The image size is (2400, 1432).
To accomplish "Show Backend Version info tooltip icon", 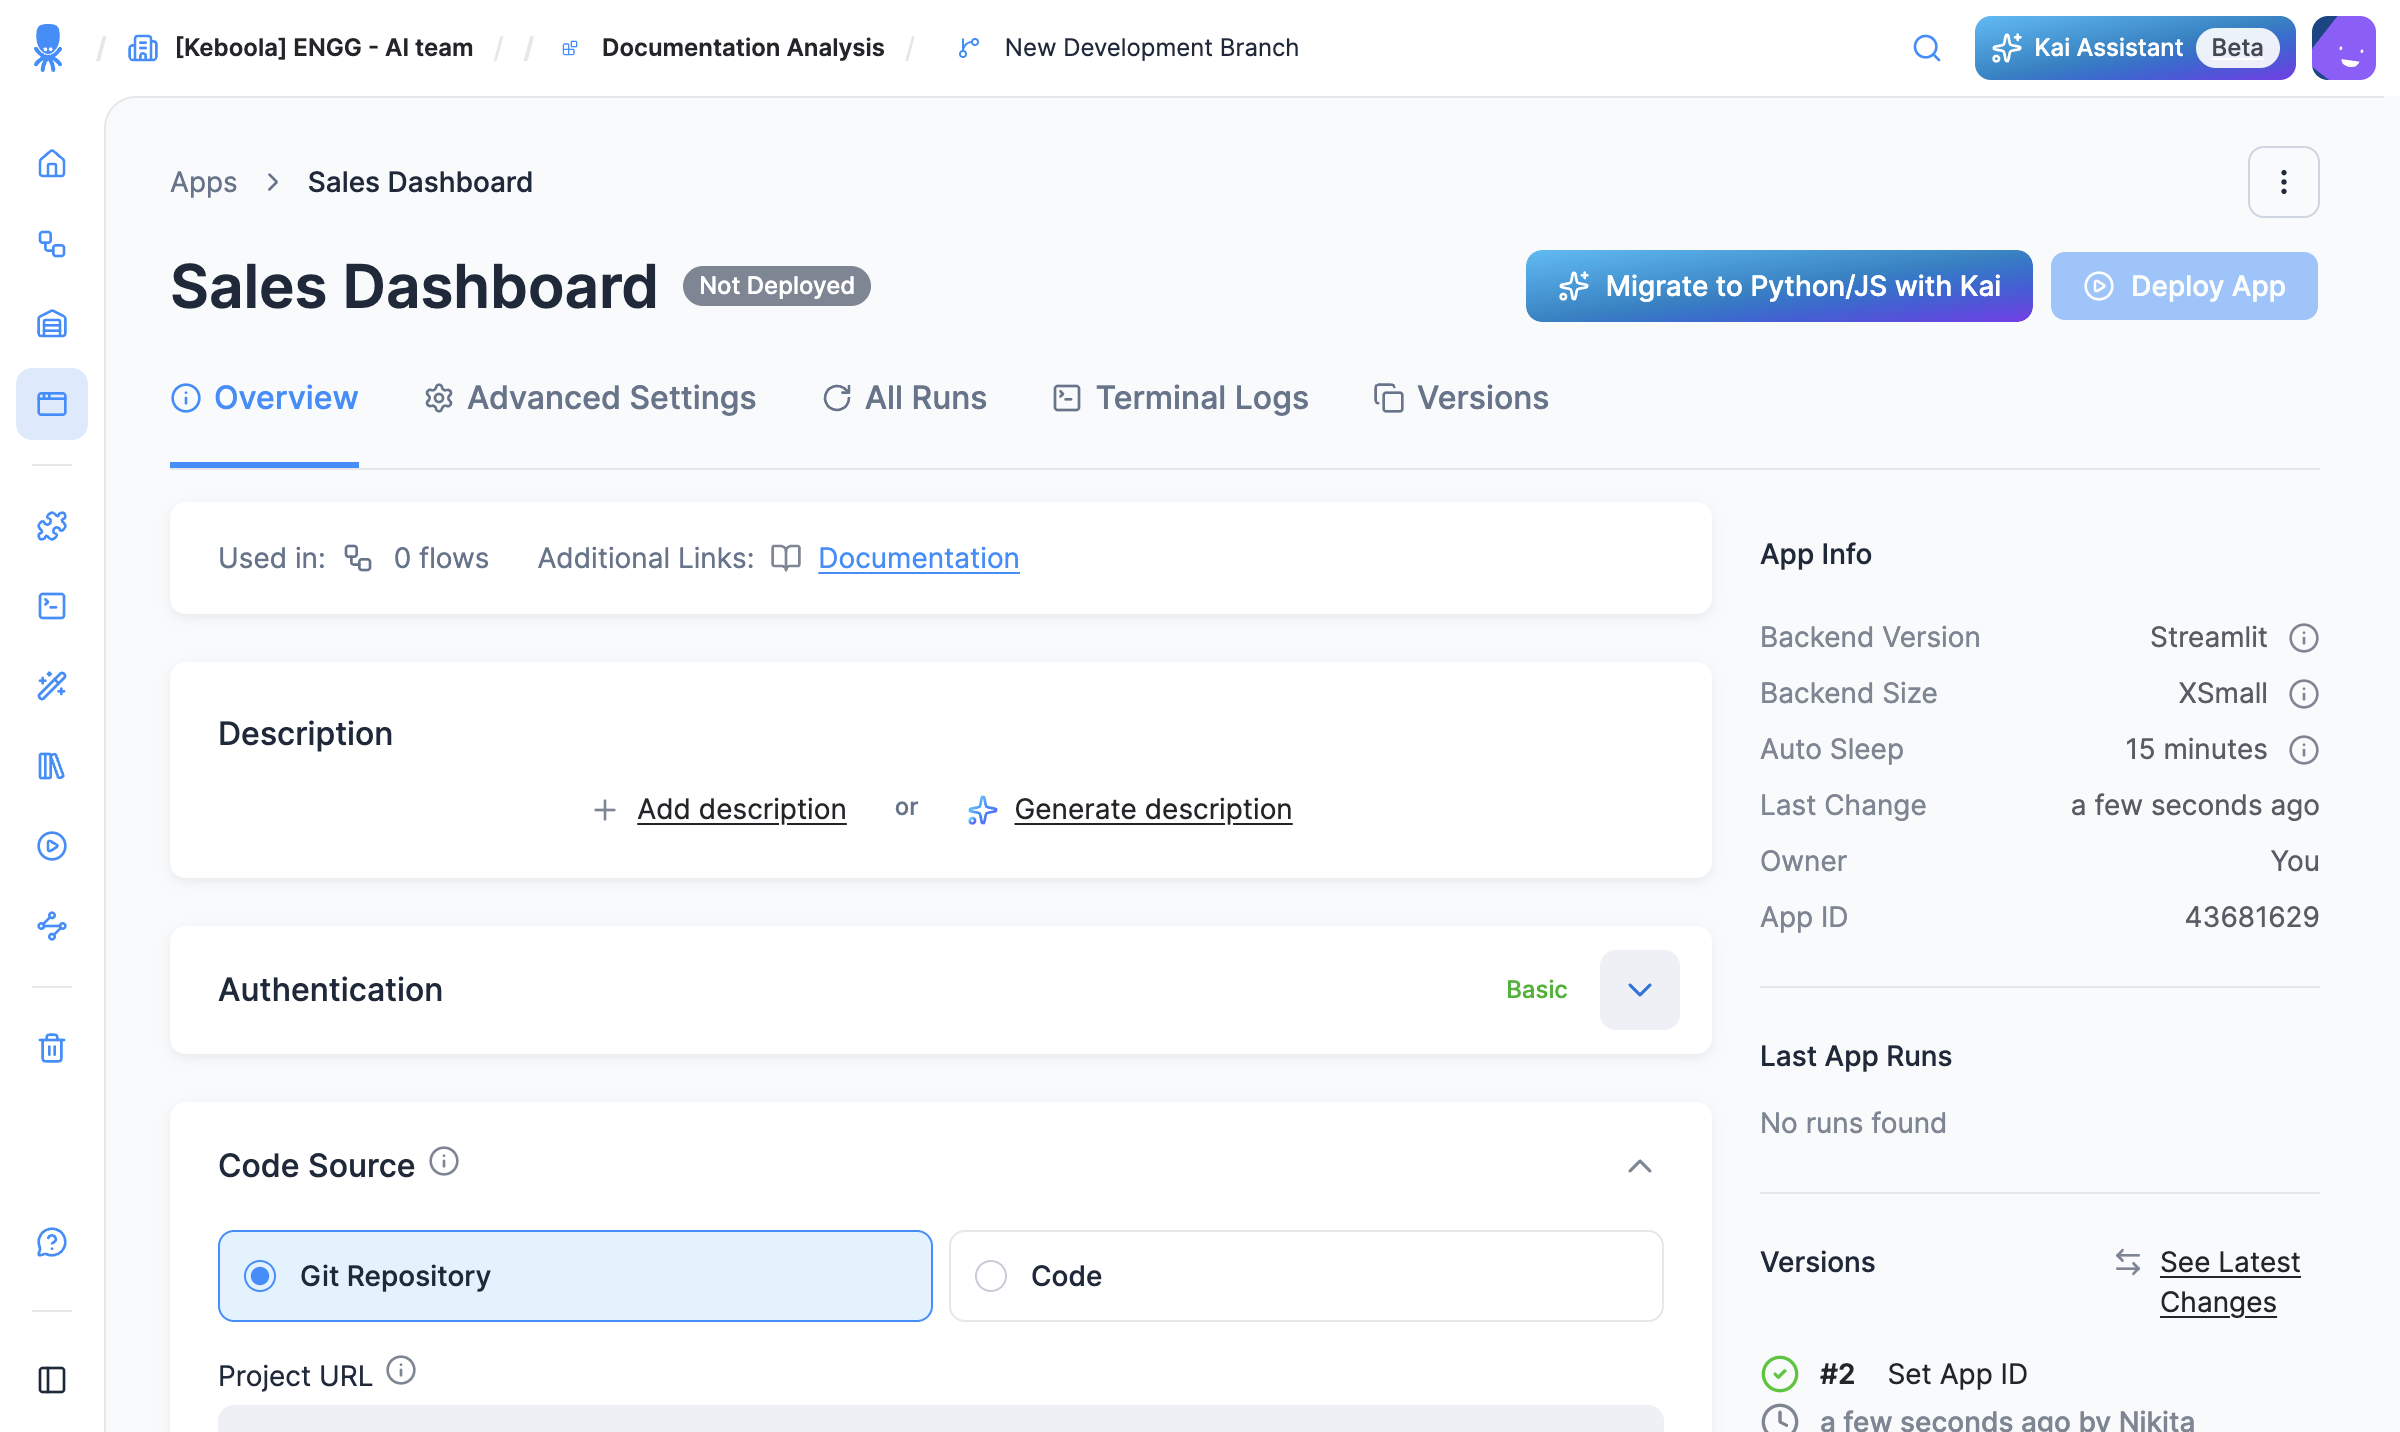I will (2304, 638).
